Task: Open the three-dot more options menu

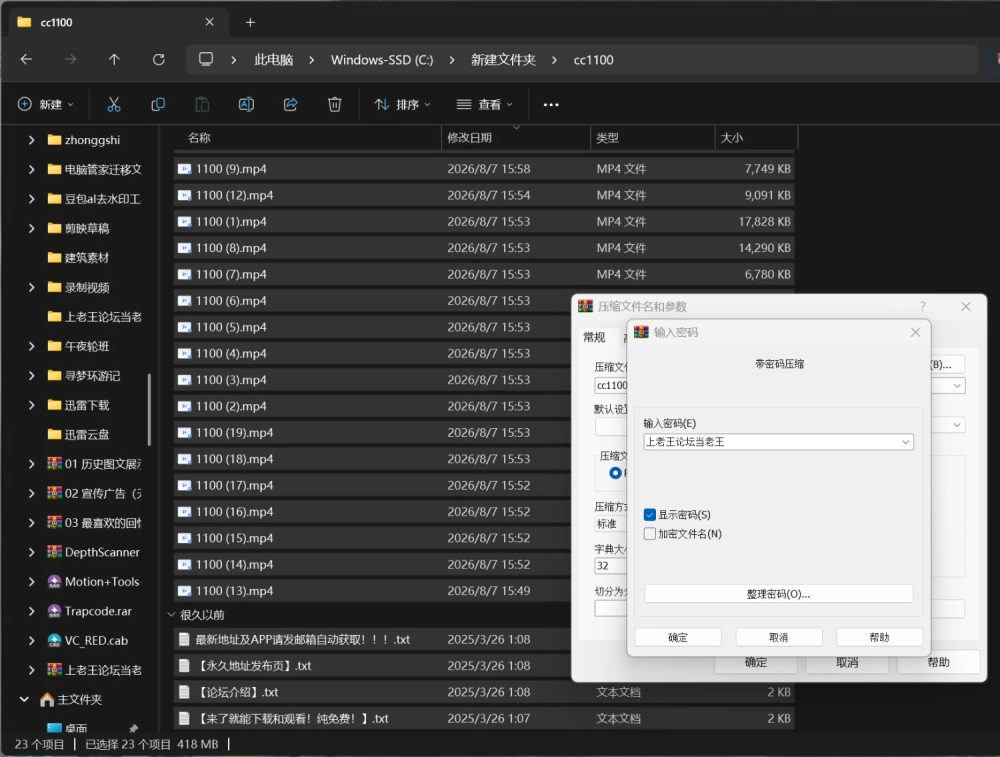Action: coord(551,105)
